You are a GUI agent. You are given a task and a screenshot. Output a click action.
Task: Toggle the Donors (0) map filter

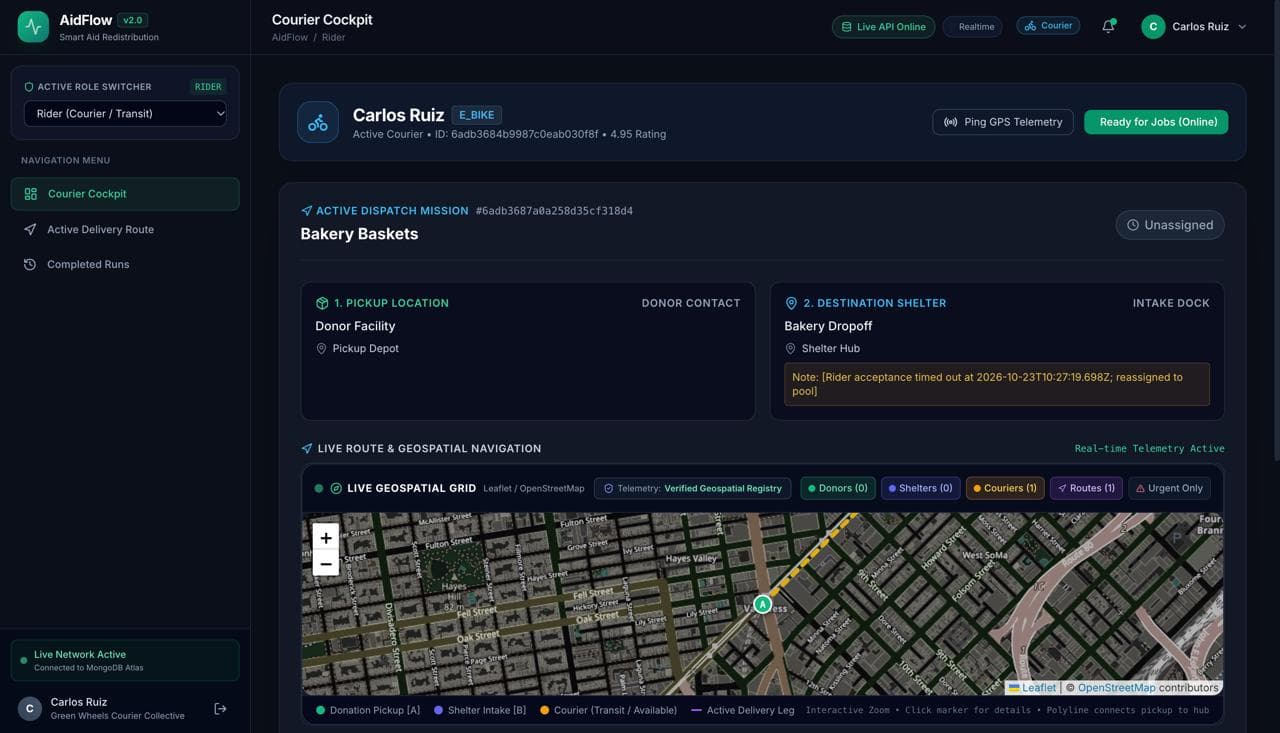(x=838, y=488)
